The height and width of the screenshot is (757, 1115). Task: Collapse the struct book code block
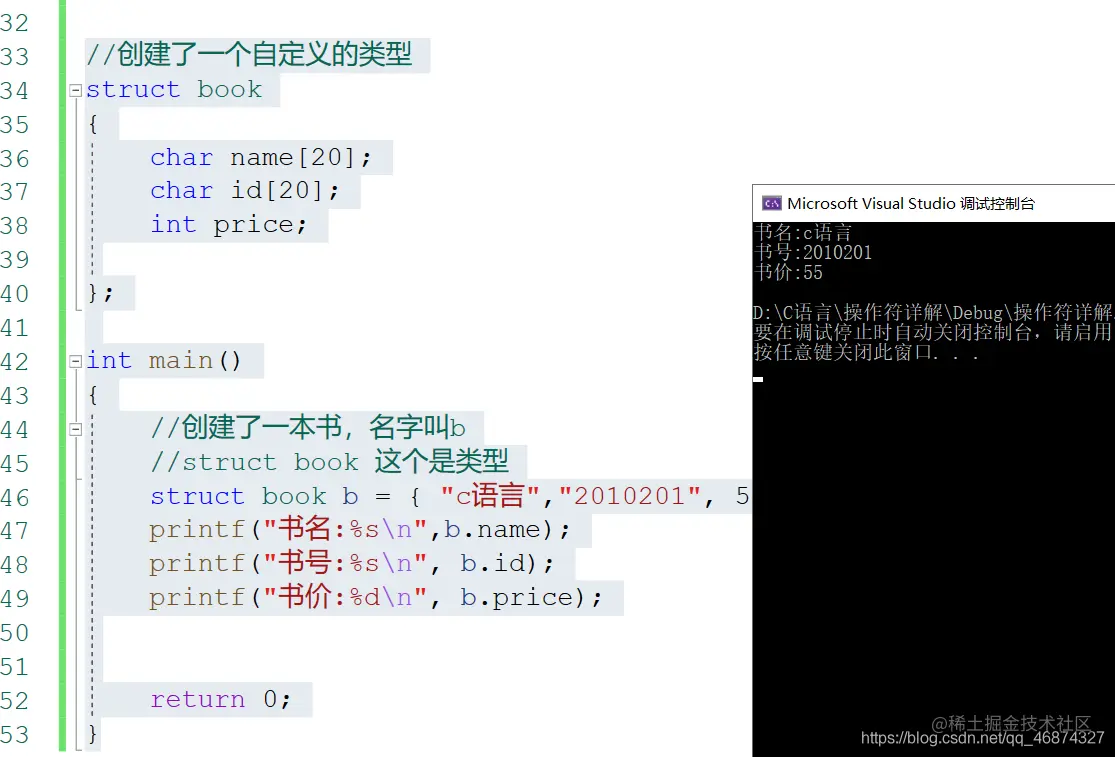coord(75,90)
